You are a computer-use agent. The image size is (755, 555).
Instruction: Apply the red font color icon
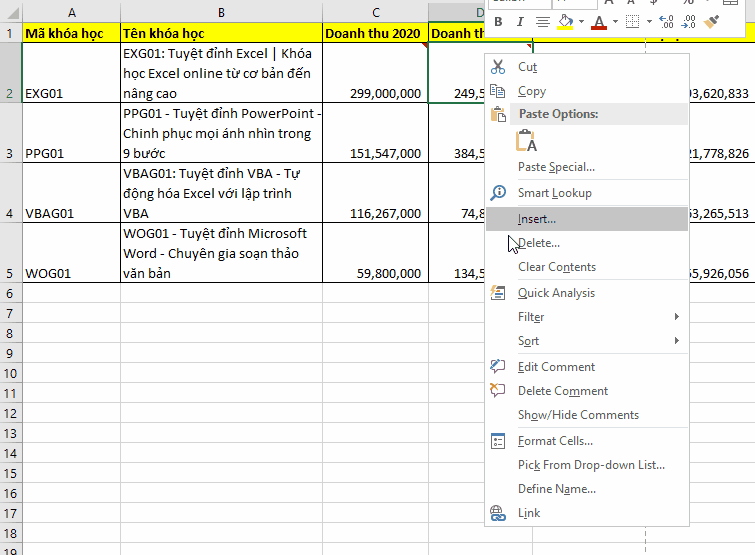tap(599, 21)
